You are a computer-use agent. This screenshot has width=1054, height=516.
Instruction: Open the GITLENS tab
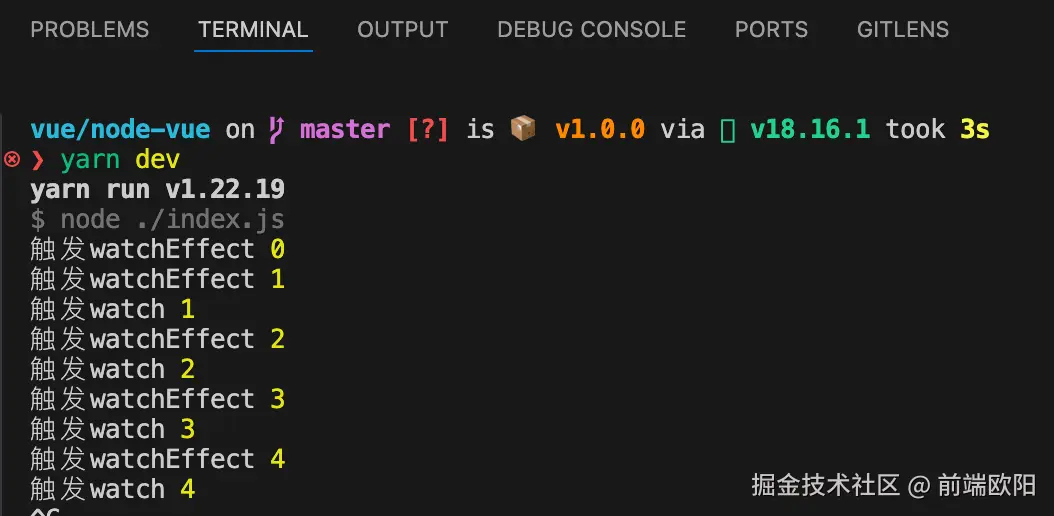[902, 30]
